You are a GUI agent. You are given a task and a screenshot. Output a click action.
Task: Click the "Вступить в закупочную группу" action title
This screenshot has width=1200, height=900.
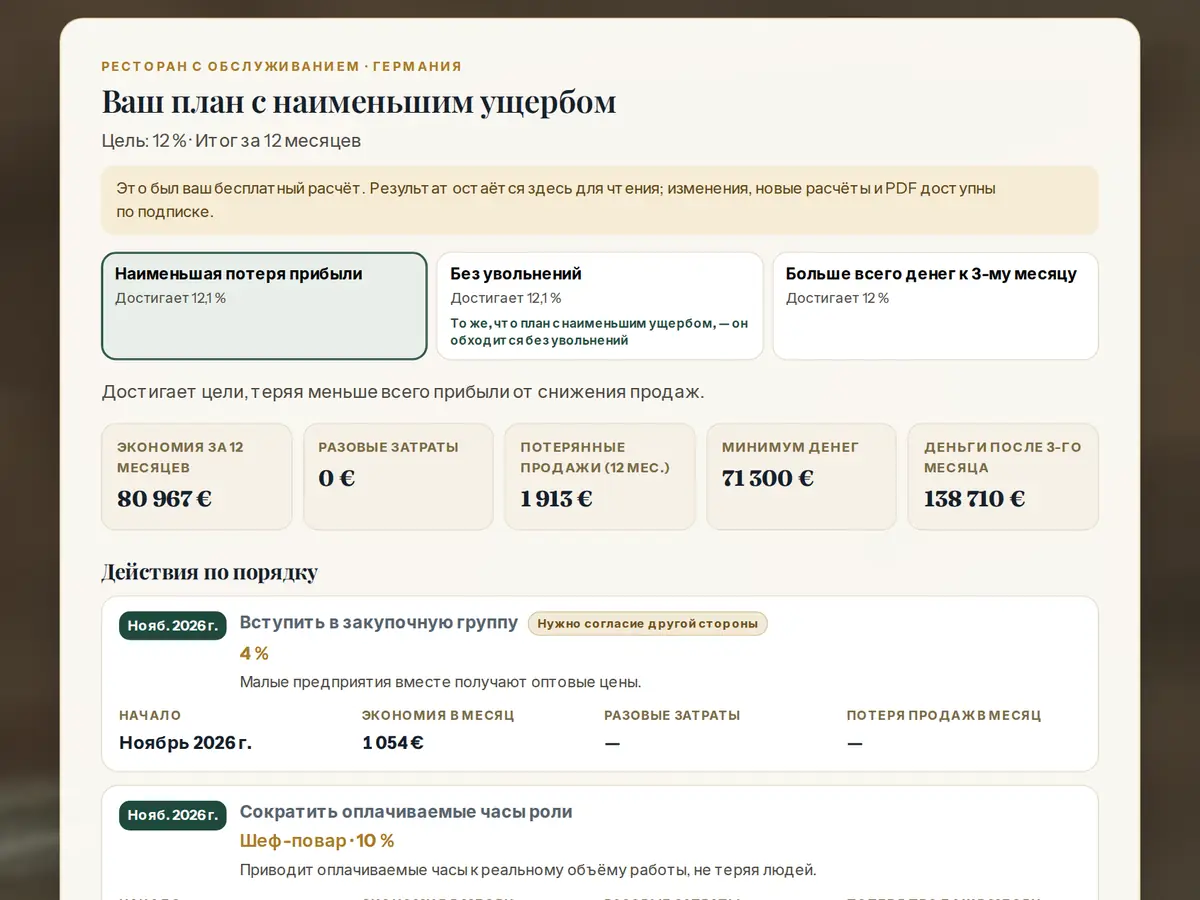[x=379, y=623]
